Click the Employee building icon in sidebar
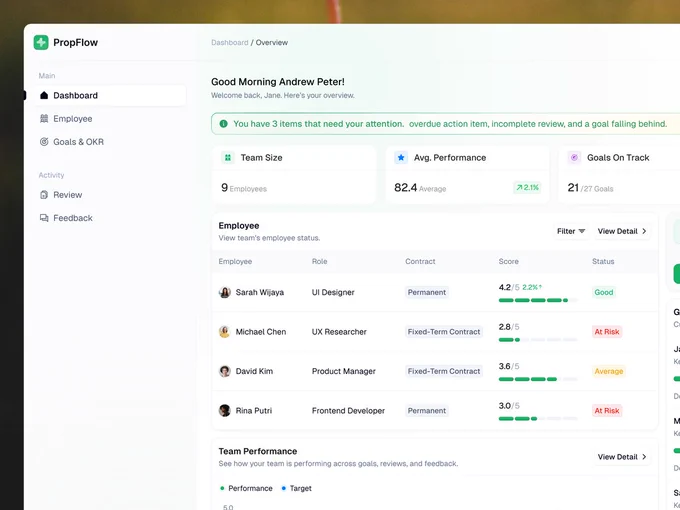This screenshot has width=680, height=510. click(44, 118)
